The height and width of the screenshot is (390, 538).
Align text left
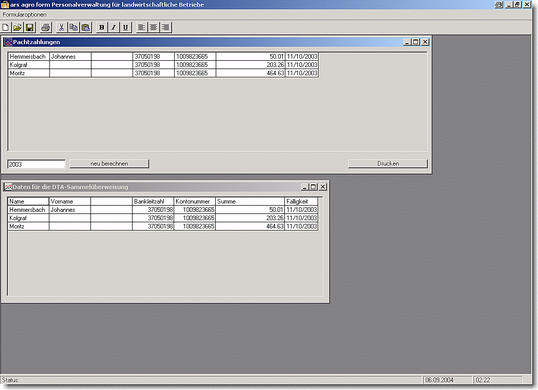coord(141,27)
